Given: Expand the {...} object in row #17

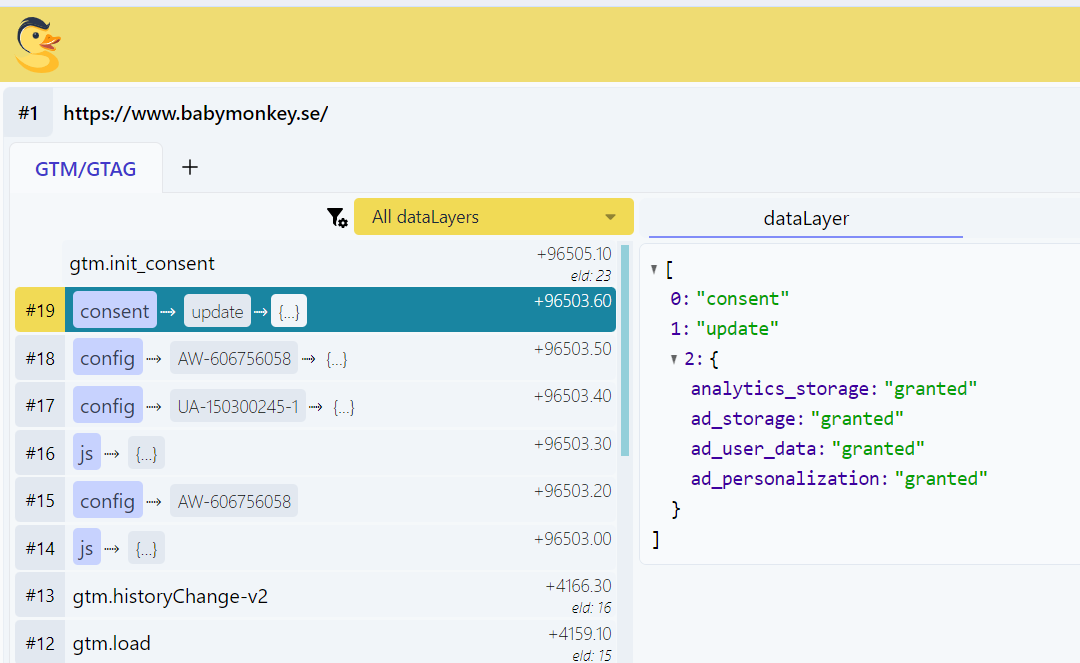Looking at the screenshot, I should tap(344, 407).
